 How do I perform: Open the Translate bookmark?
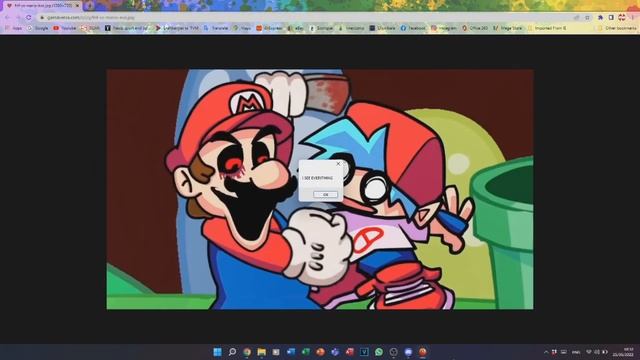216,28
